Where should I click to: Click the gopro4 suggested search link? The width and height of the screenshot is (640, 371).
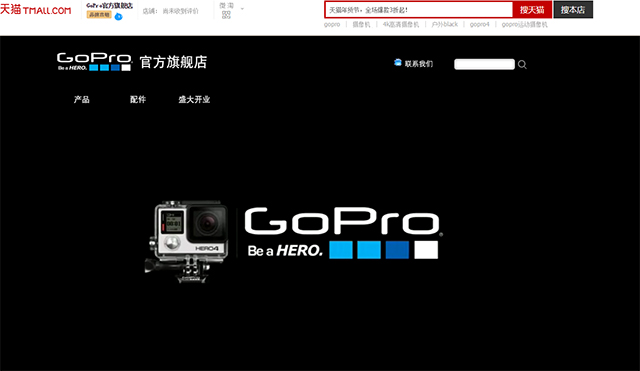point(480,24)
